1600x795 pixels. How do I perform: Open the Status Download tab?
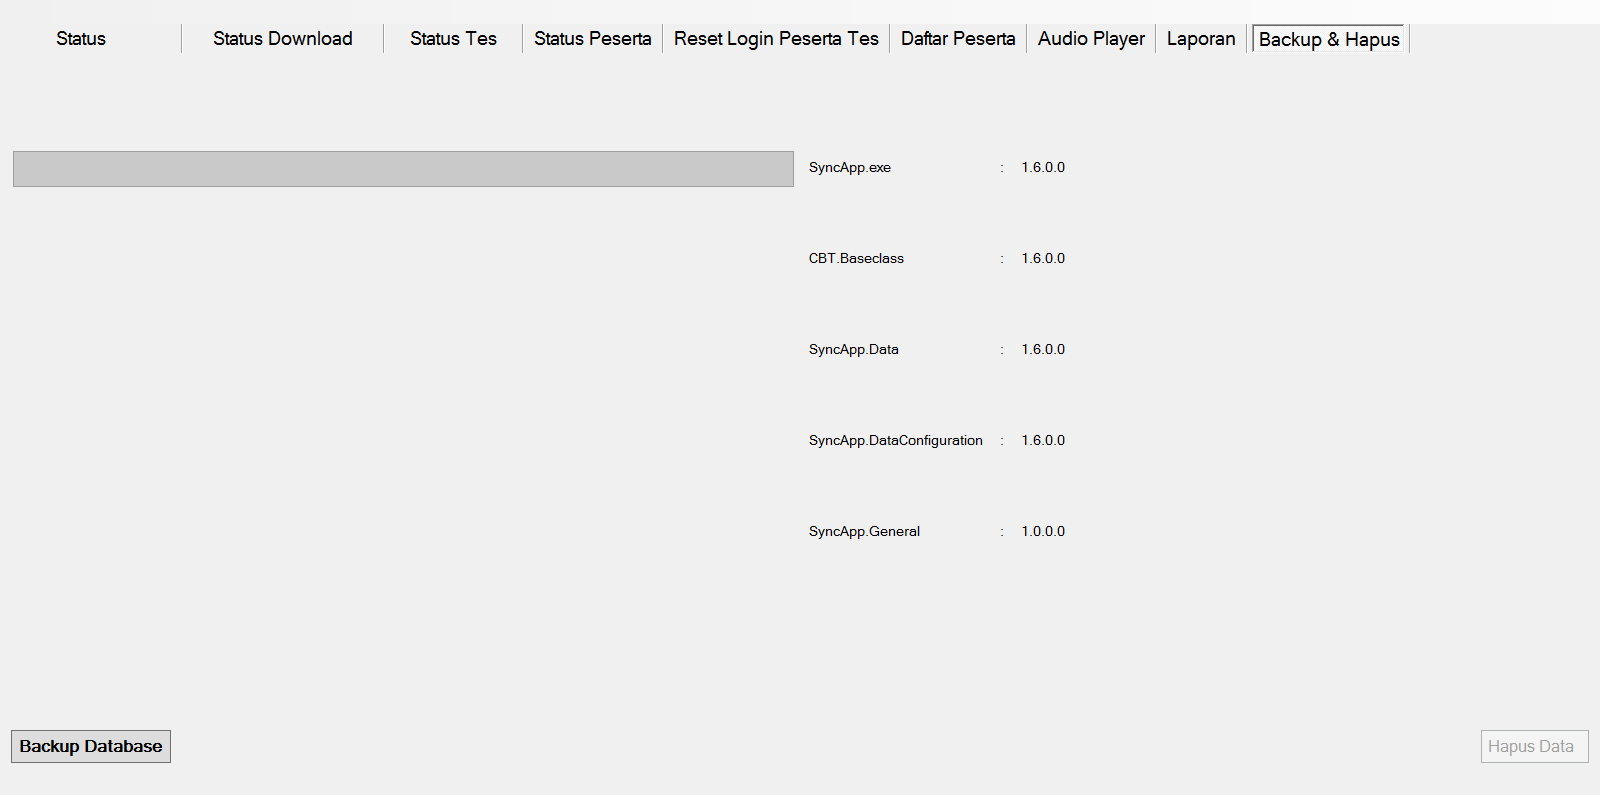tap(282, 39)
